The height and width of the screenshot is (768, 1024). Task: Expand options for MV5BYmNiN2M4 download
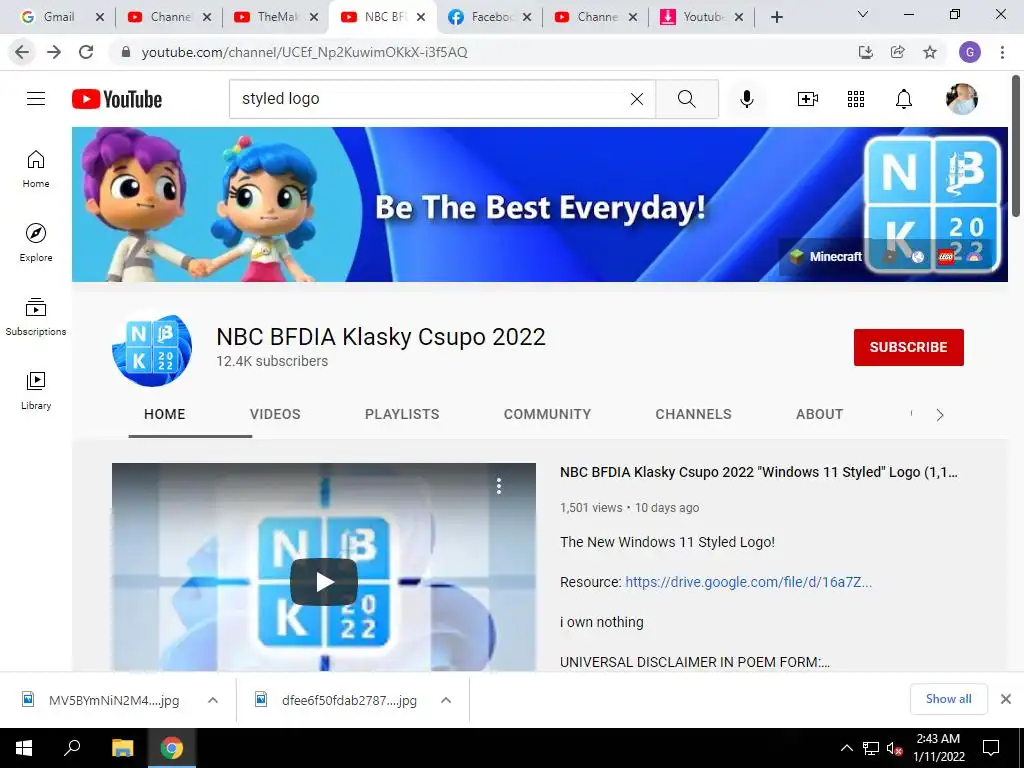[x=213, y=700]
